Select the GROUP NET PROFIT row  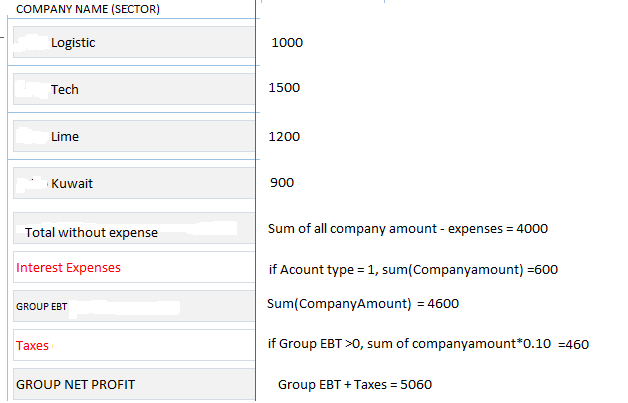pos(75,385)
